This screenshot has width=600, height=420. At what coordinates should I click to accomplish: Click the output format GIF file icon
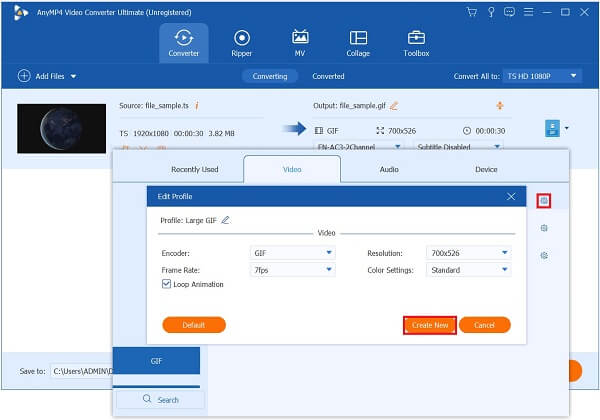coord(552,129)
